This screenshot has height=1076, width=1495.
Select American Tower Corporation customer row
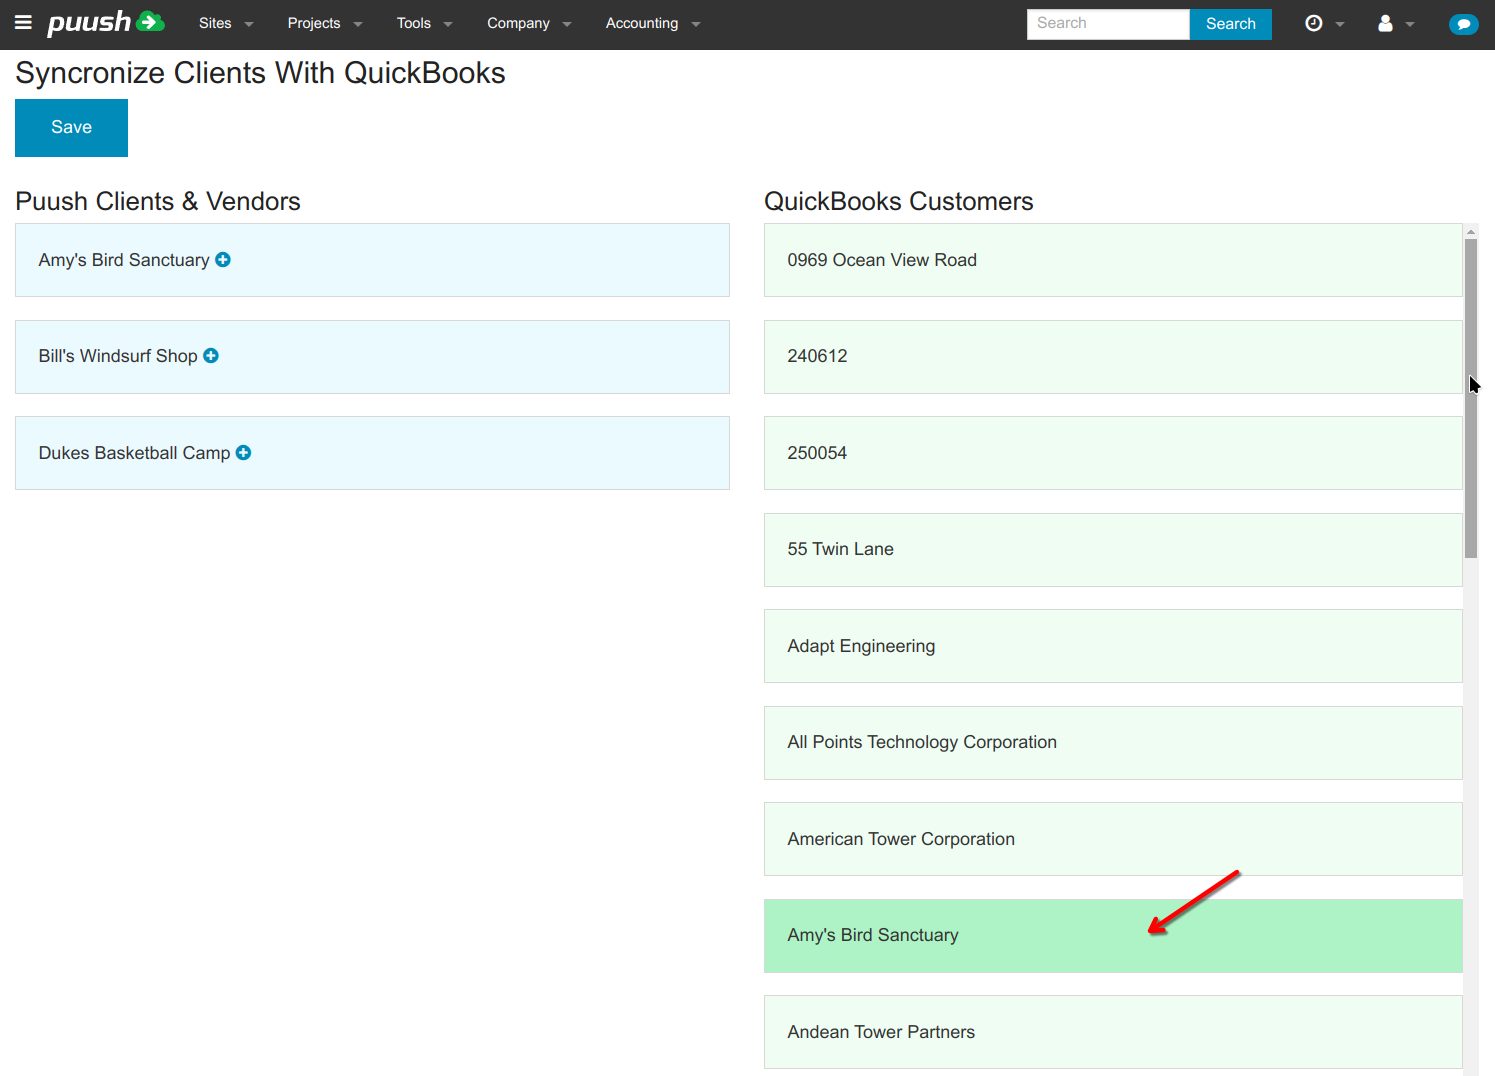(x=1112, y=839)
